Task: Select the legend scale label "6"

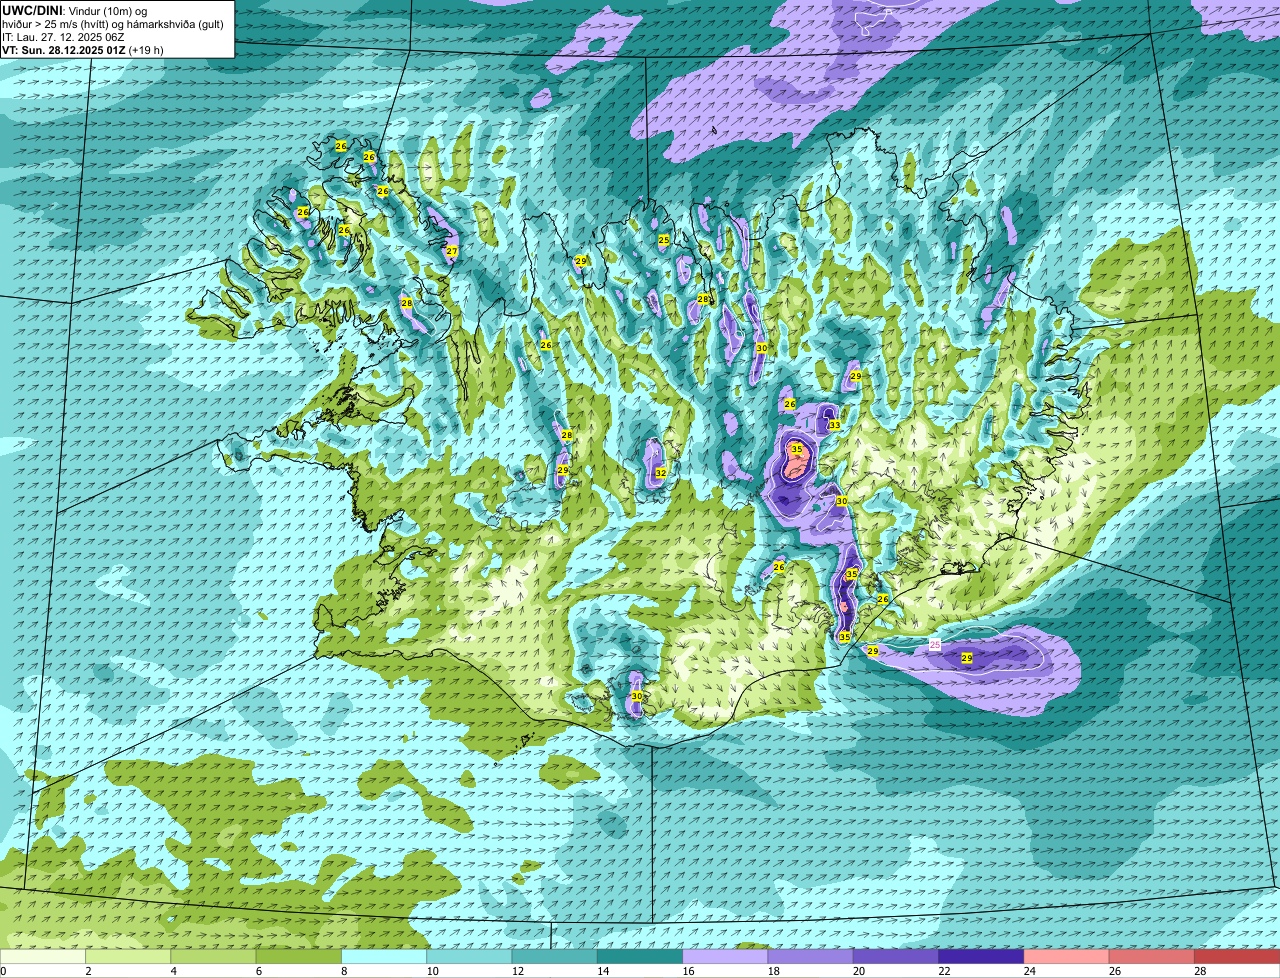Action: [259, 971]
